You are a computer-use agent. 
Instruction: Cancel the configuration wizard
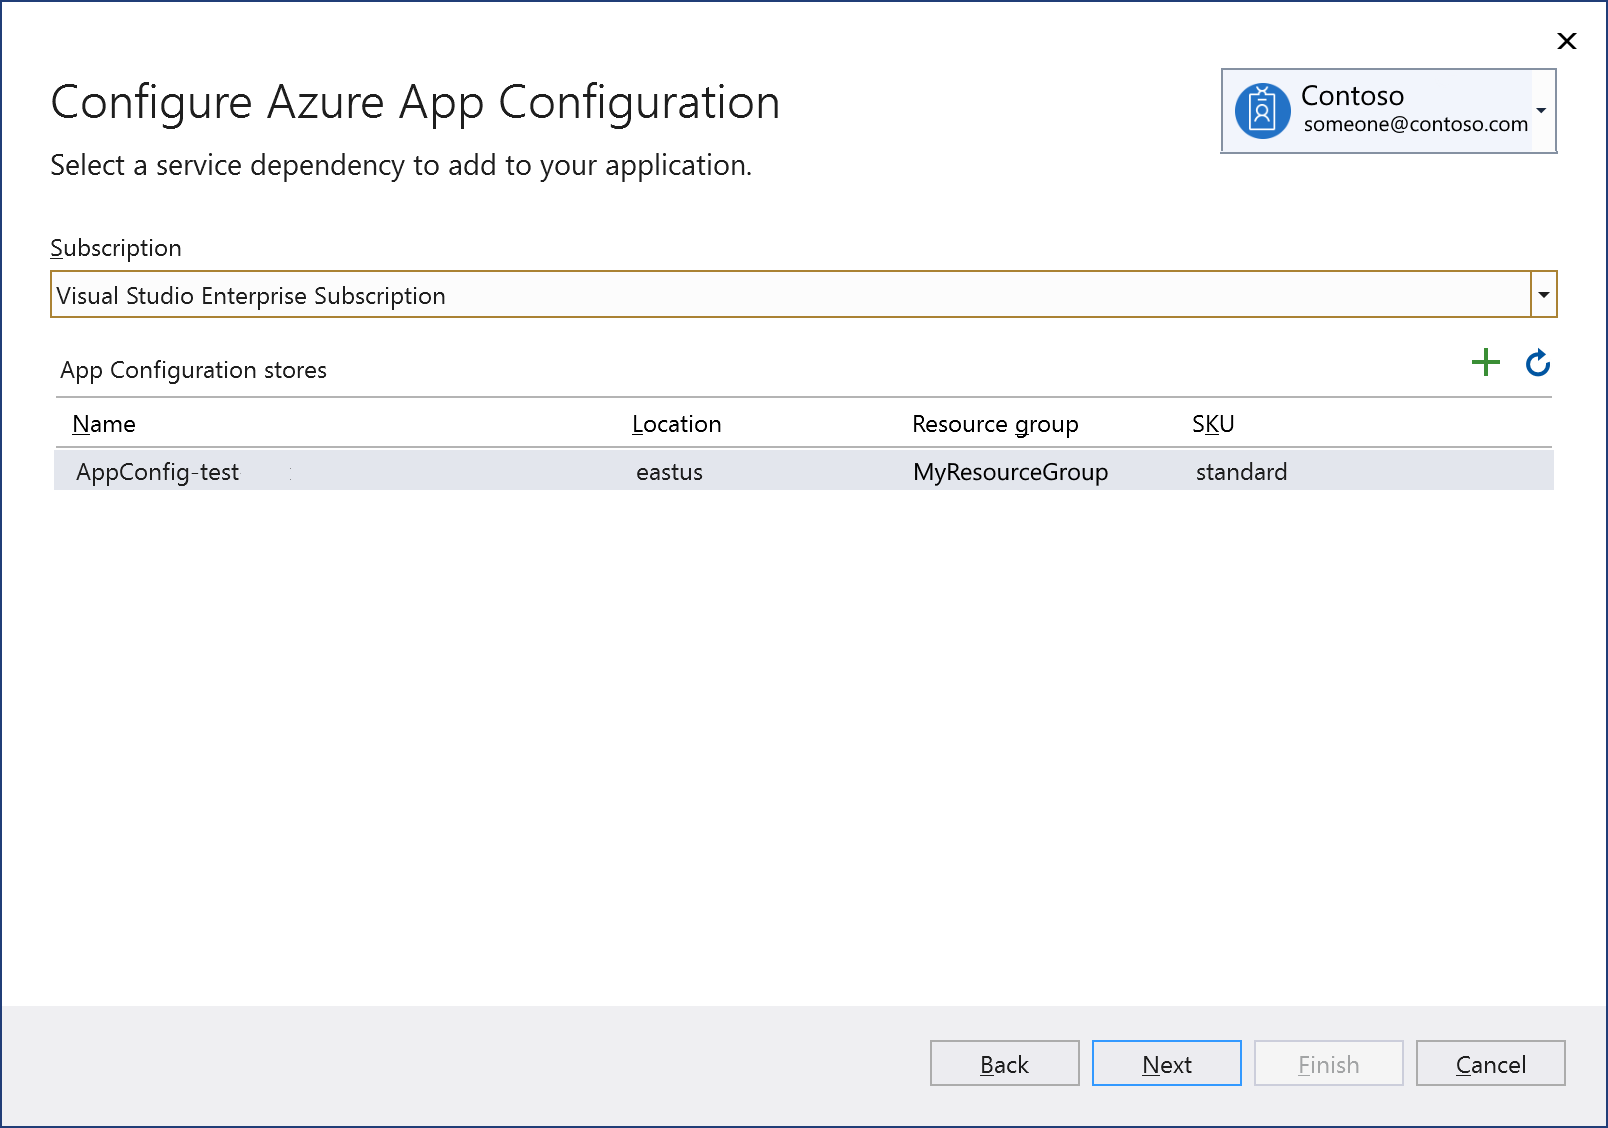pos(1491,1063)
